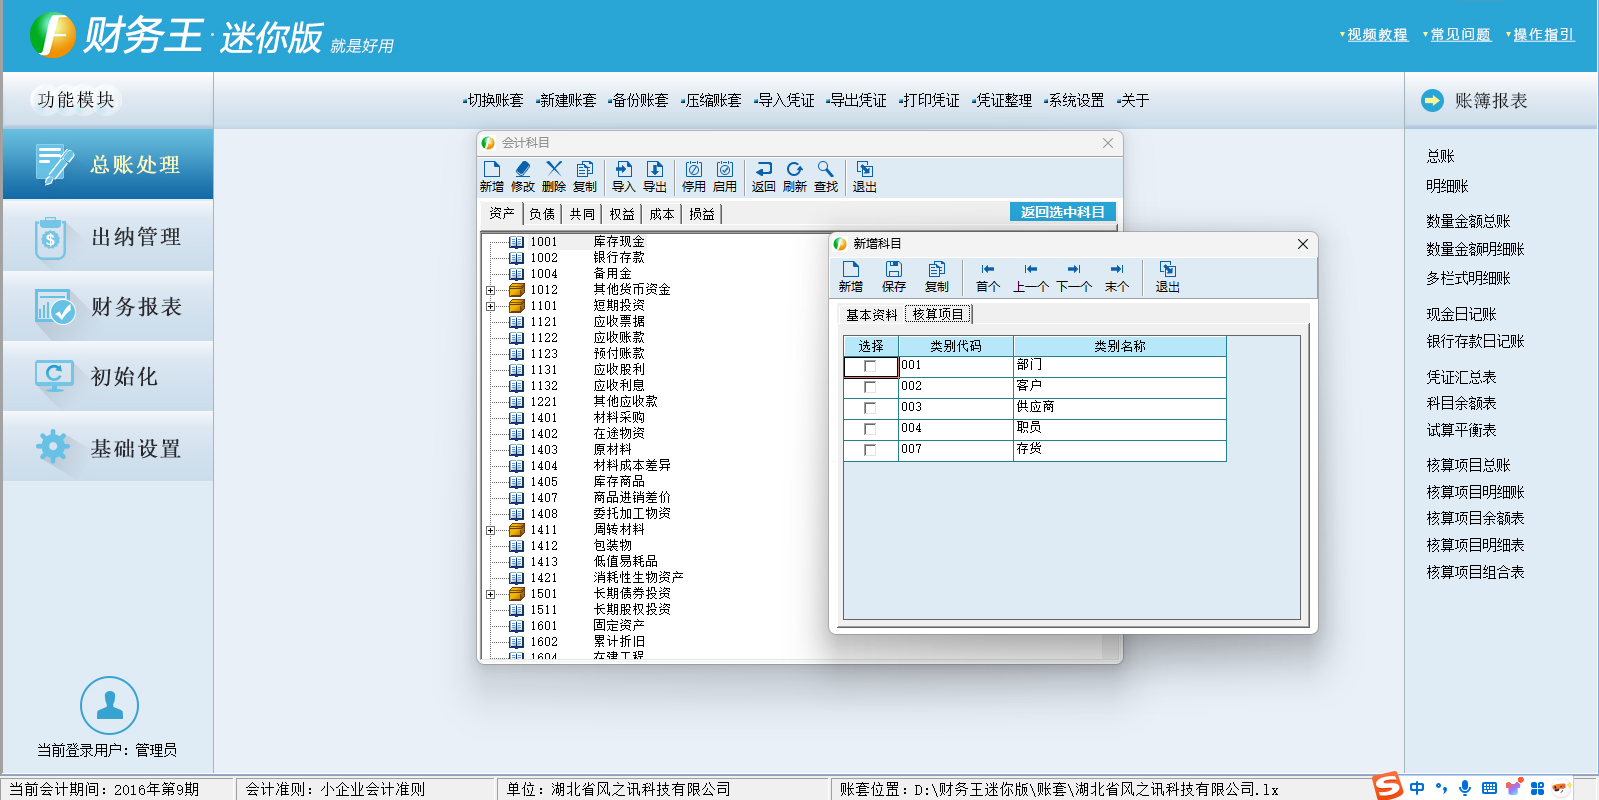Click the 新增 icon in 新增科目 dialog
The image size is (1599, 800).
click(851, 276)
